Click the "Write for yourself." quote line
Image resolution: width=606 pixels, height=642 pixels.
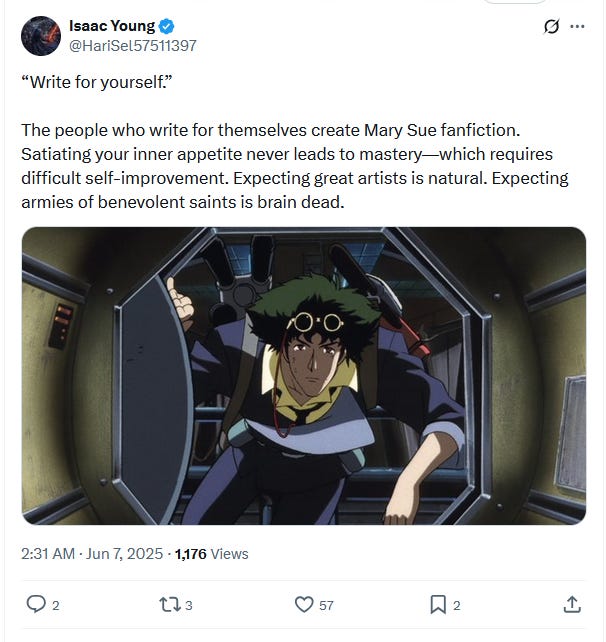click(x=97, y=82)
